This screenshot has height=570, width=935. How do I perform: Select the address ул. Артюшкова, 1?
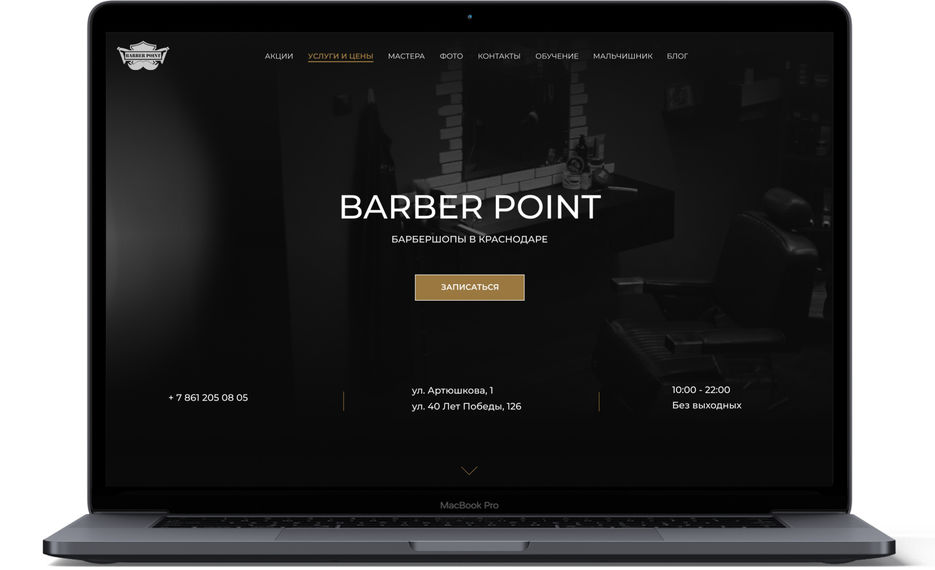tap(453, 391)
